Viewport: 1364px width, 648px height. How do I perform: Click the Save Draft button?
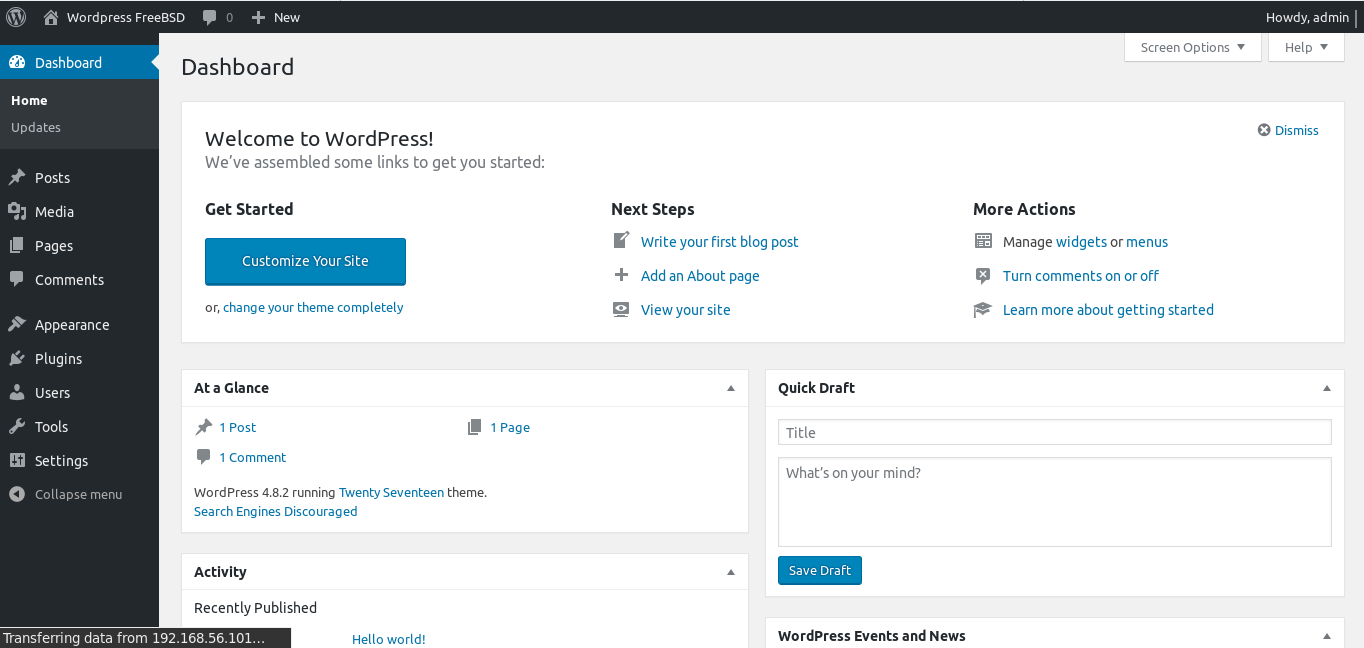[820, 570]
